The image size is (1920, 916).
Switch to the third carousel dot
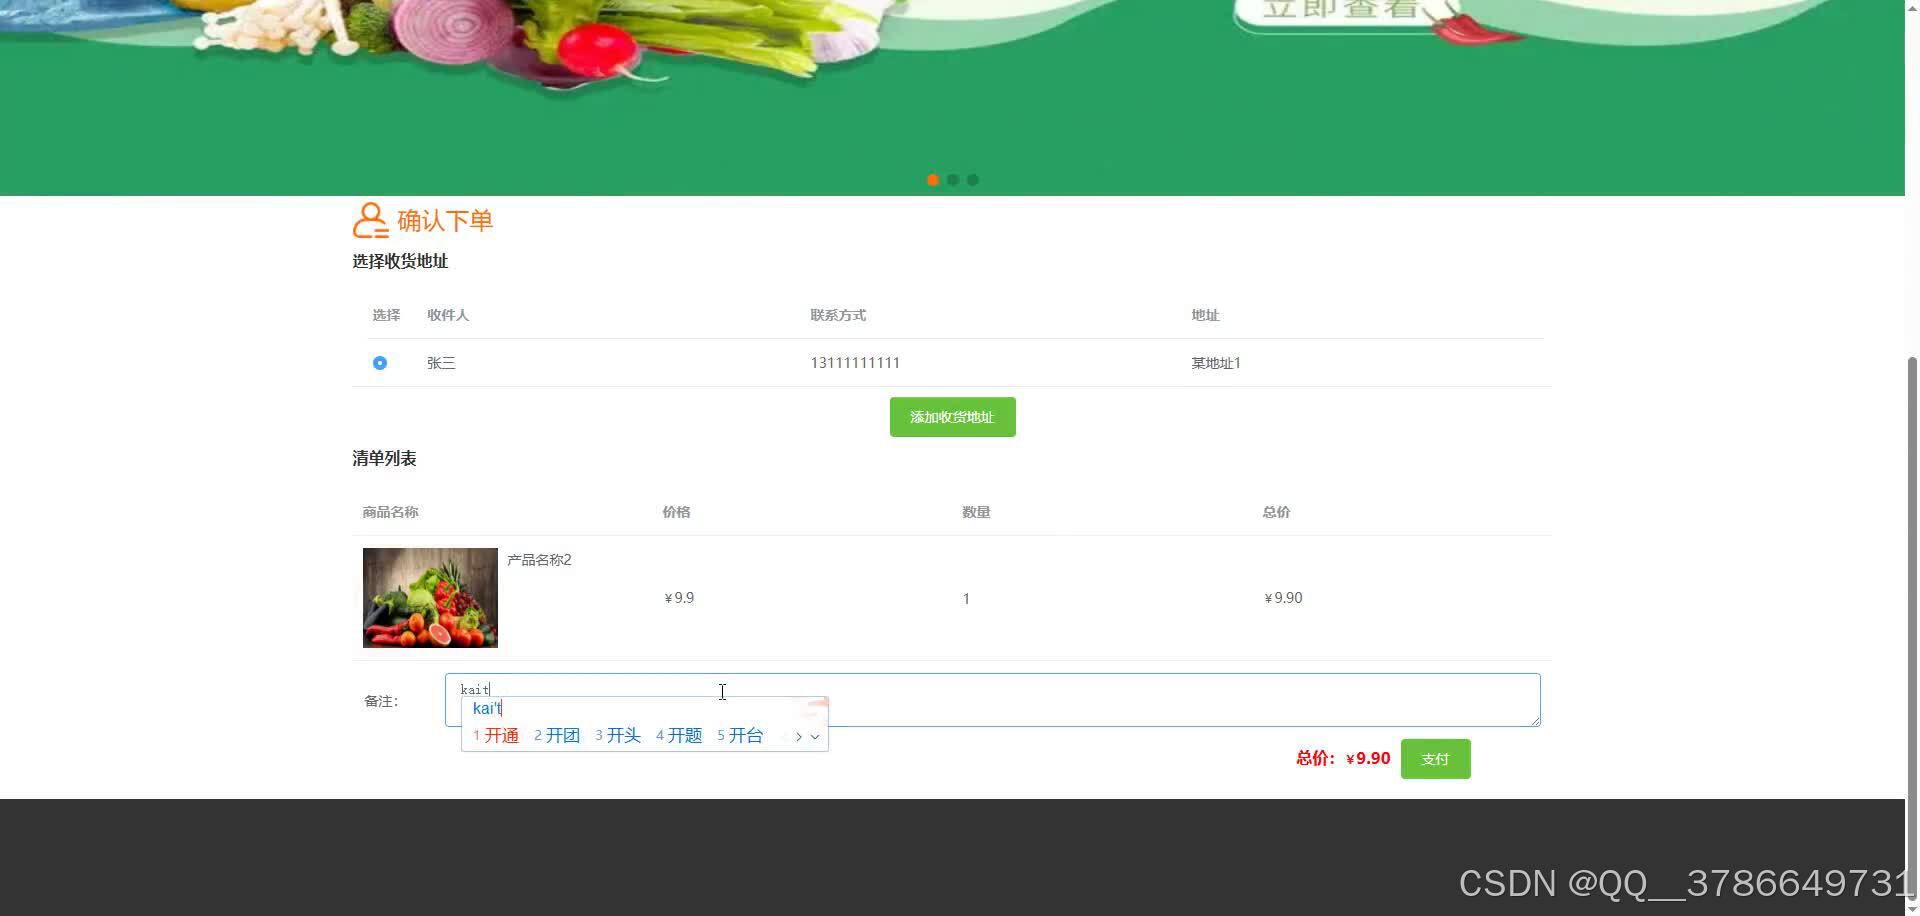click(972, 180)
